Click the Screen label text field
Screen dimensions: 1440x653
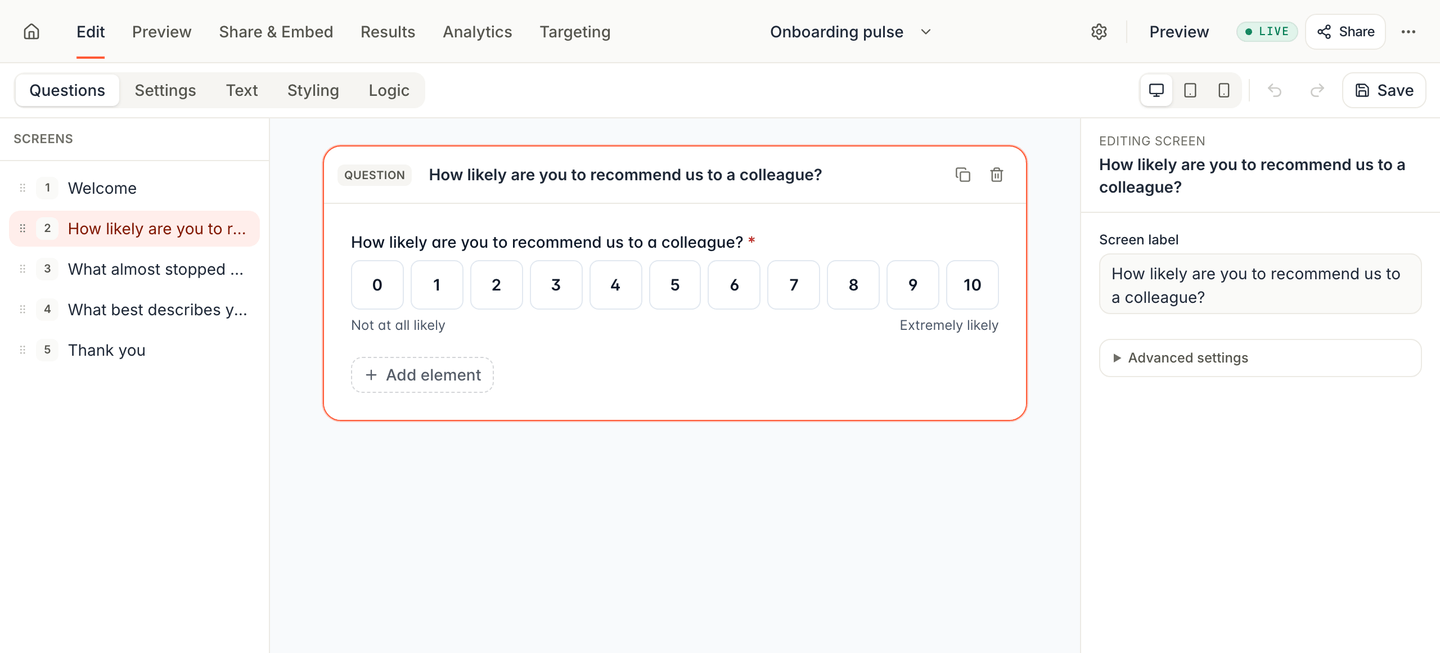[x=1260, y=284]
